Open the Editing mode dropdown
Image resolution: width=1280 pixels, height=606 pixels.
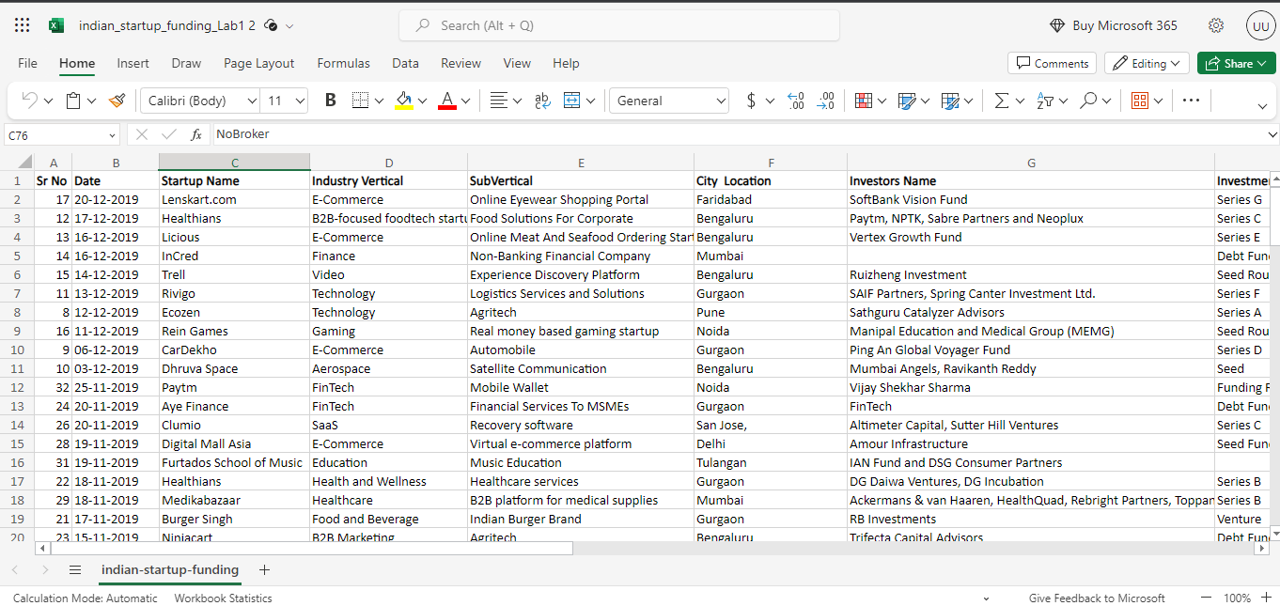pyautogui.click(x=1147, y=63)
